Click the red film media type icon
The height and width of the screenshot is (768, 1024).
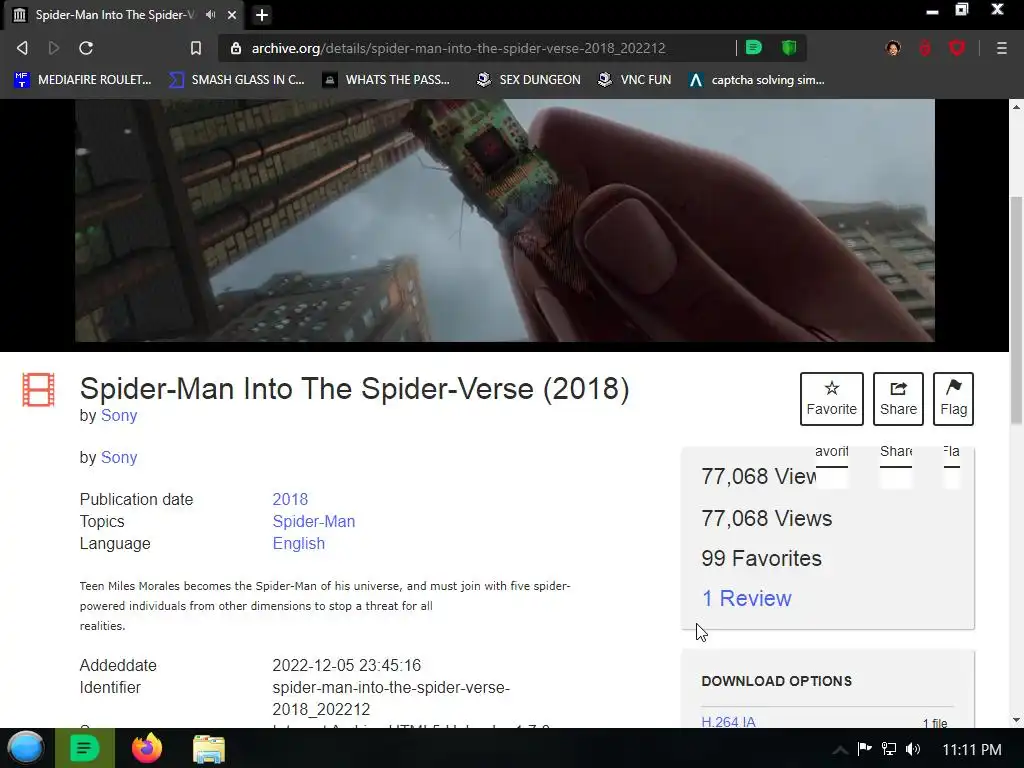[39, 390]
